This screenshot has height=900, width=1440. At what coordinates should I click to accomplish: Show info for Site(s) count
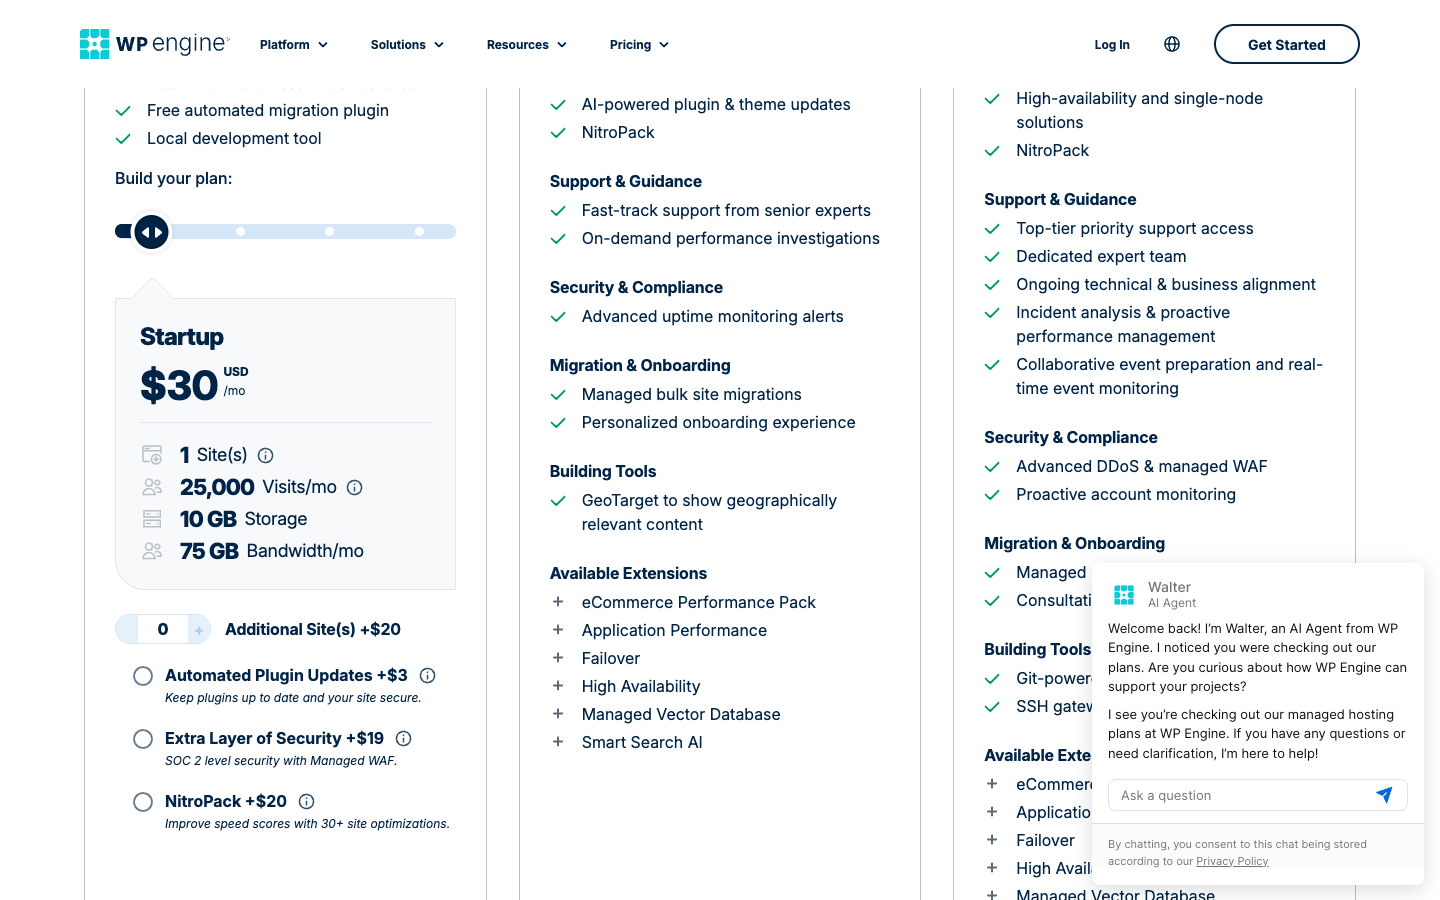pos(266,456)
